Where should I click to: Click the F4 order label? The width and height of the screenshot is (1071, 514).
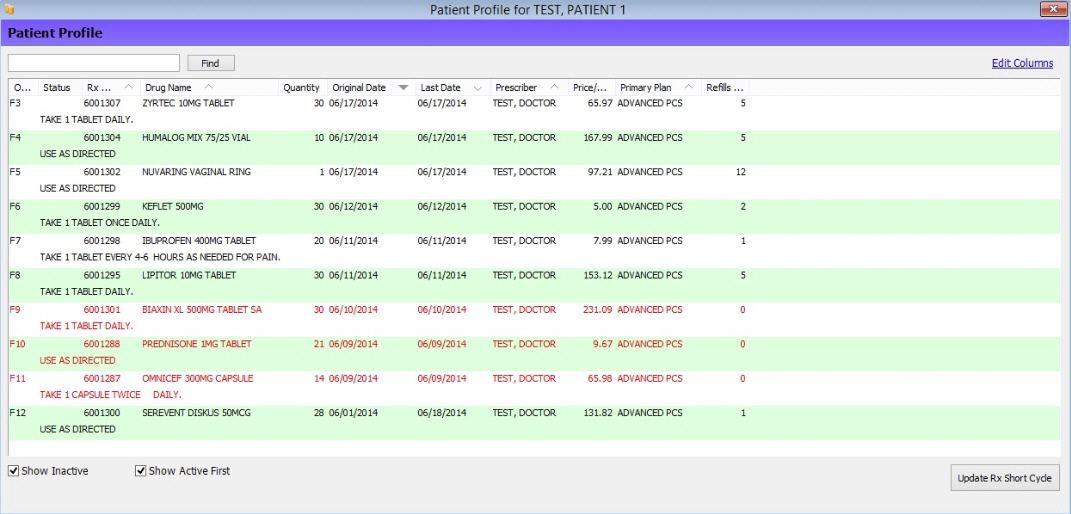15,138
